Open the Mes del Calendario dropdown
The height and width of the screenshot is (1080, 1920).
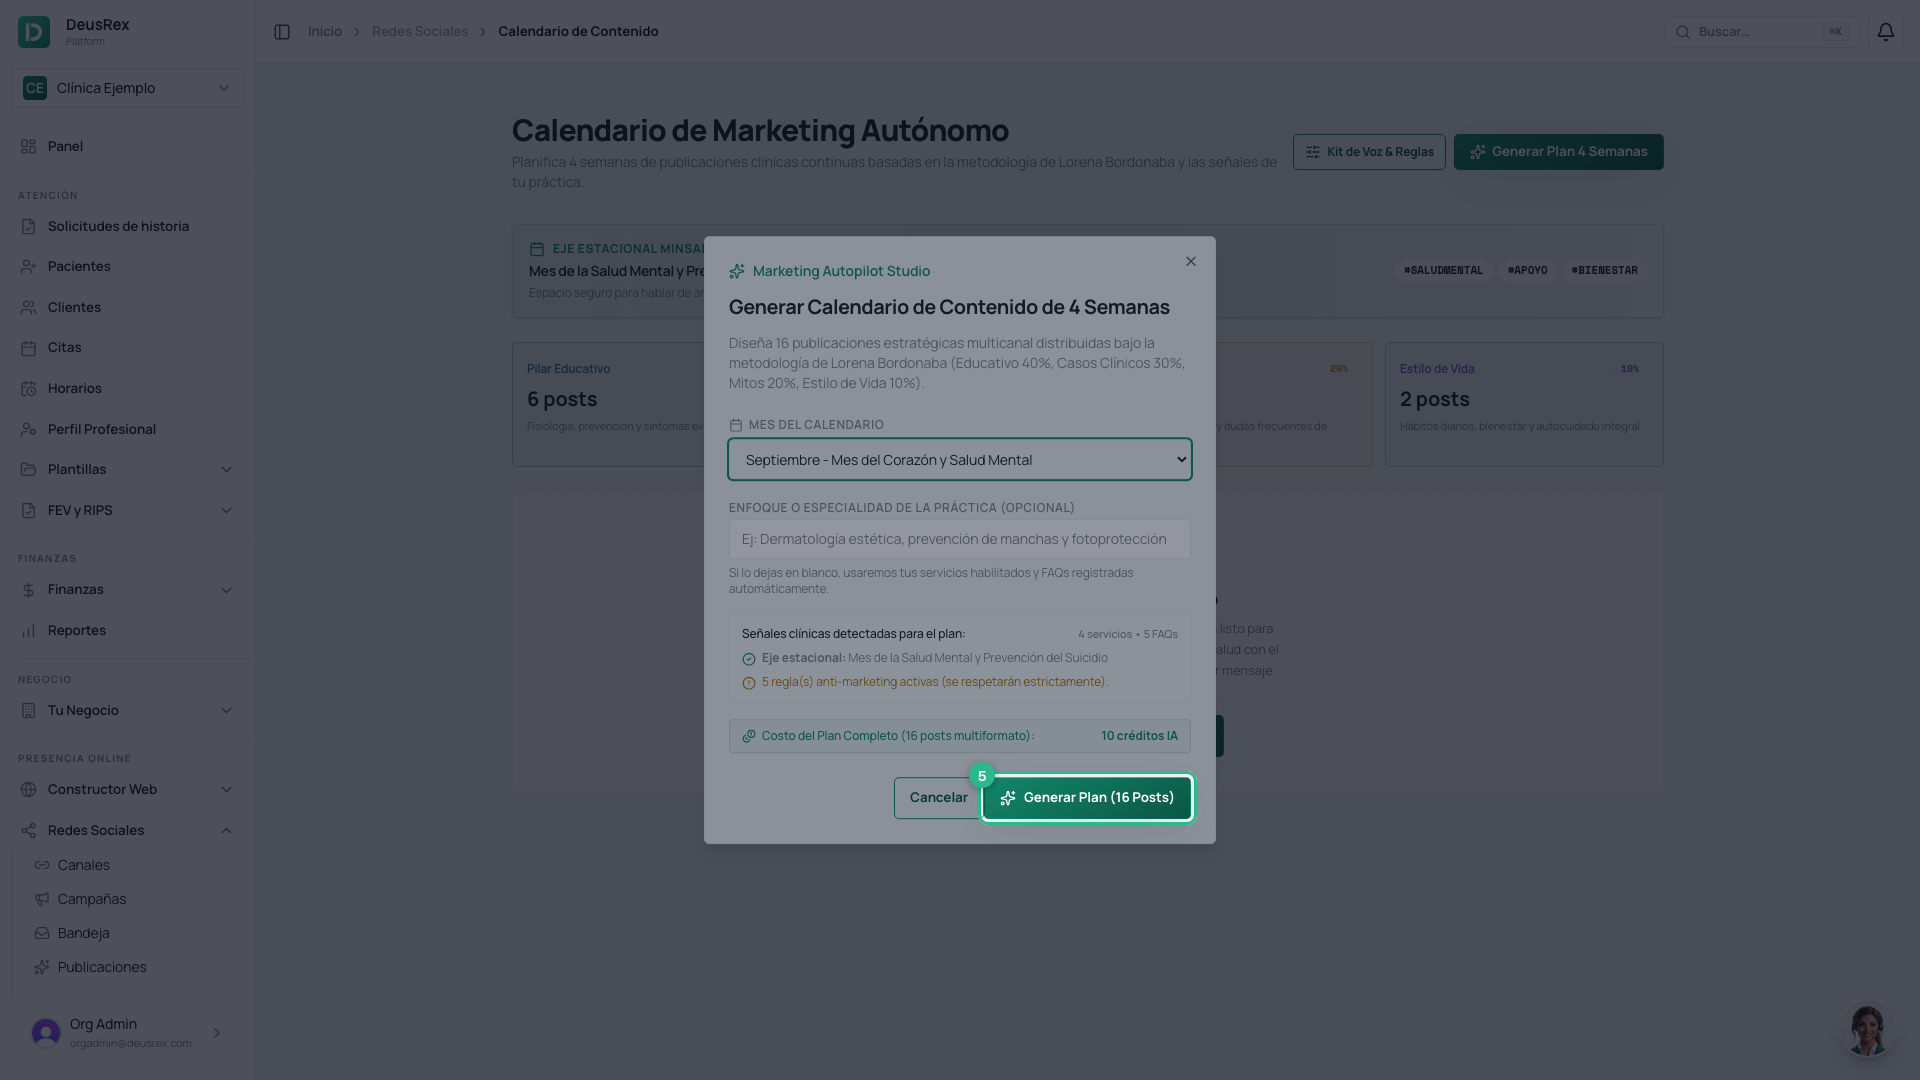point(959,460)
